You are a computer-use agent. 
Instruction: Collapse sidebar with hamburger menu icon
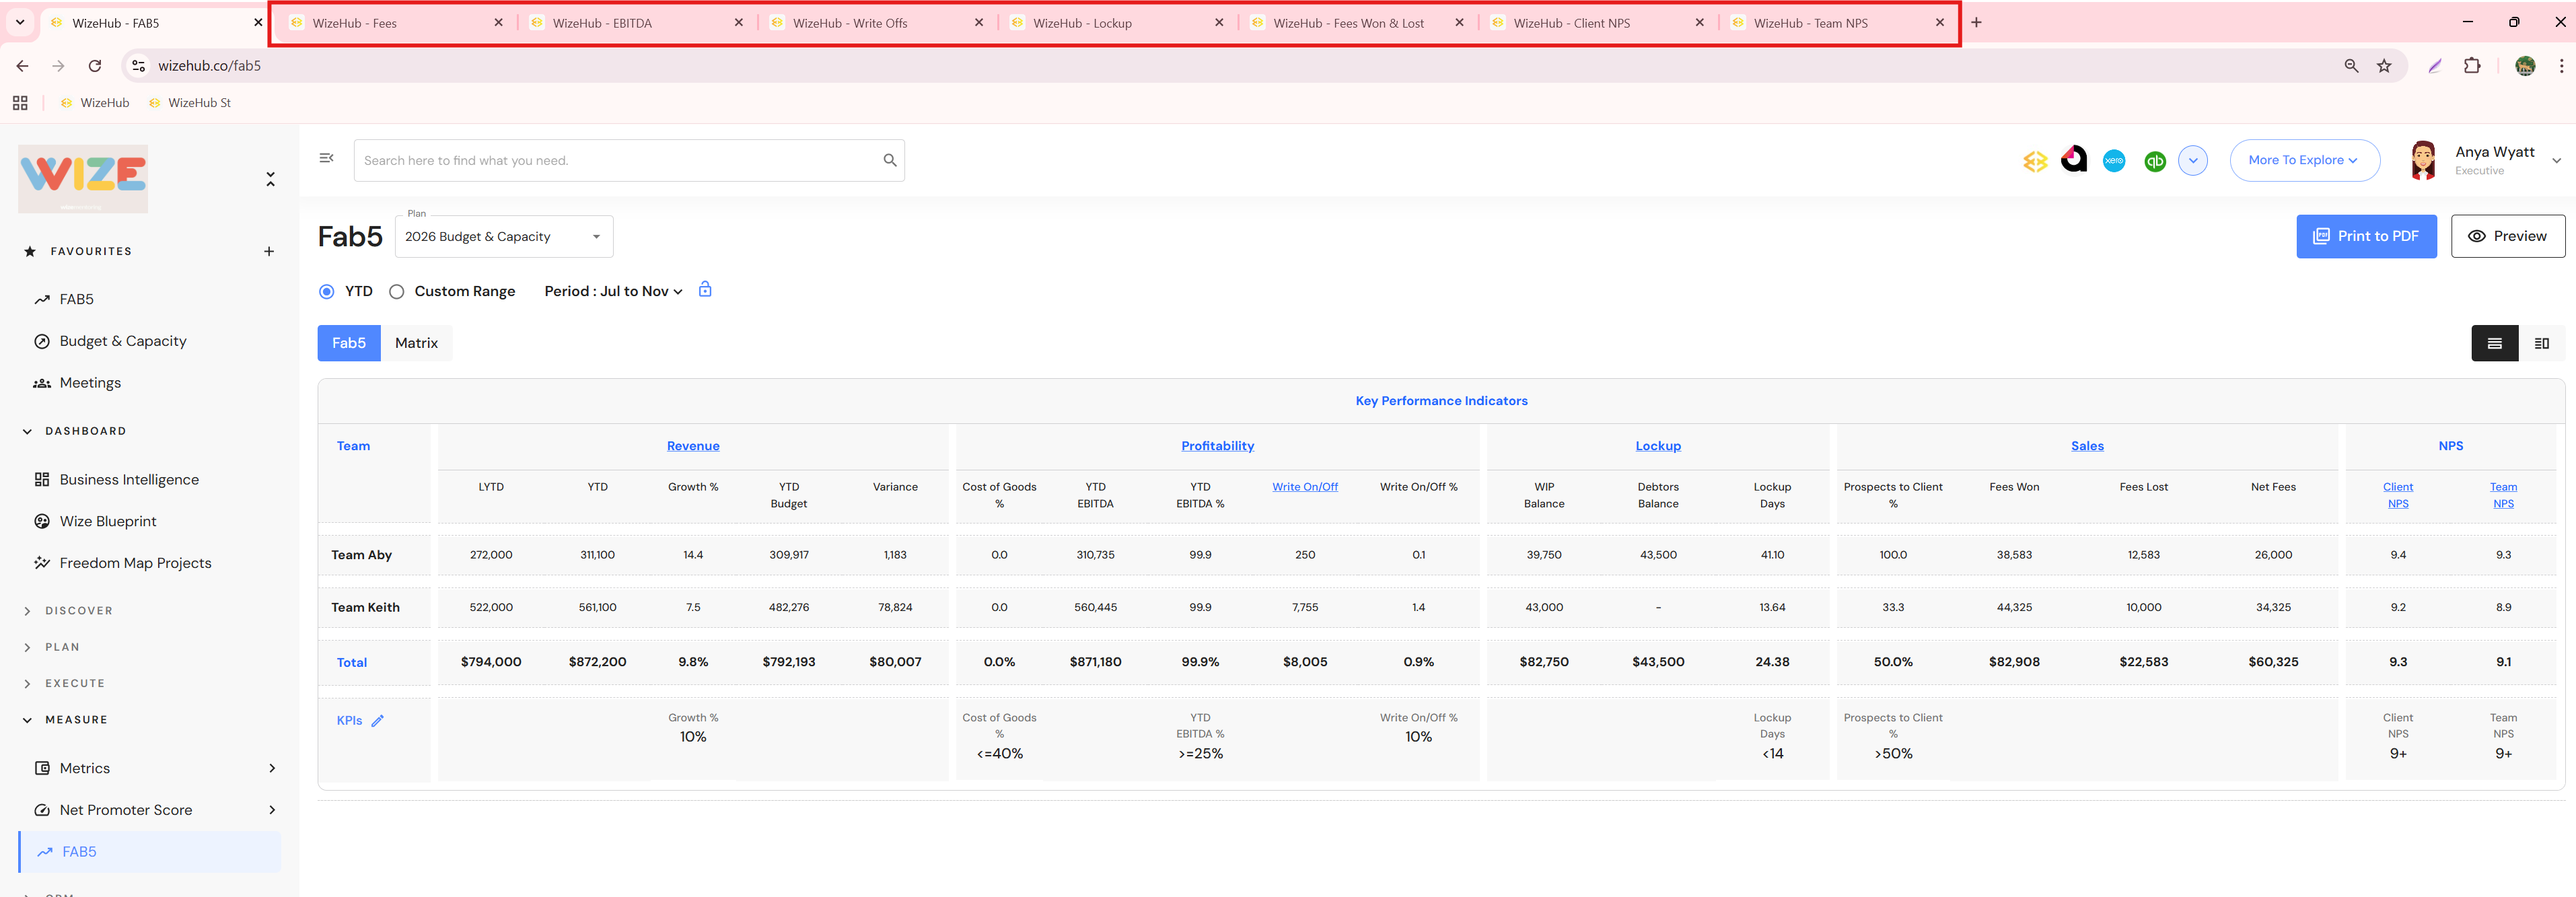[x=326, y=158]
